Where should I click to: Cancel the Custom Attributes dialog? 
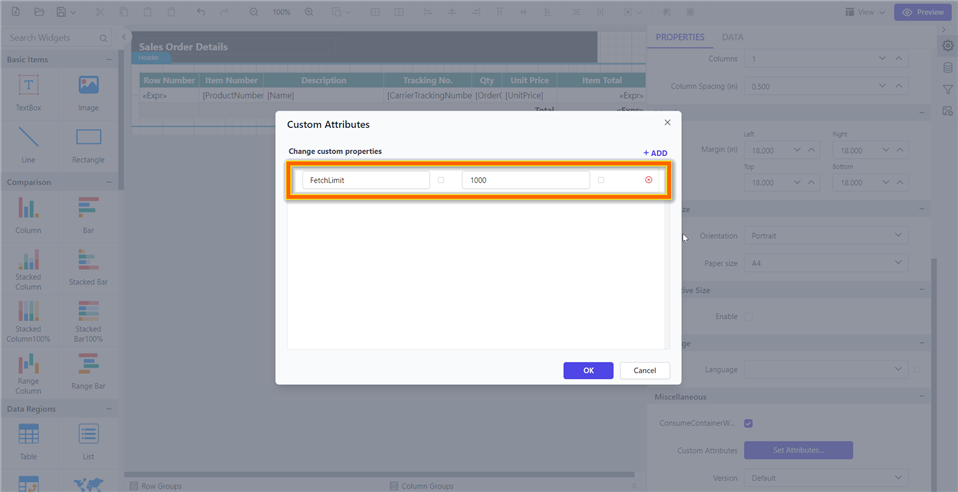tap(645, 370)
